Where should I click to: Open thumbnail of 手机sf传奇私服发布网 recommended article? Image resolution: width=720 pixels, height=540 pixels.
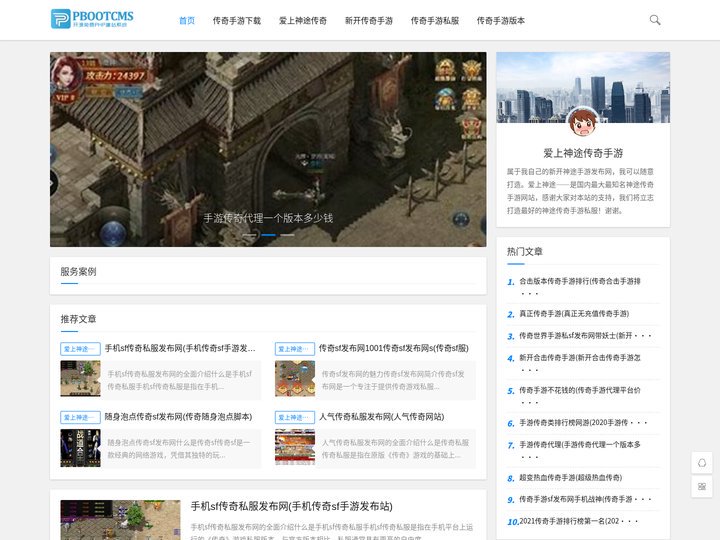click(80, 378)
